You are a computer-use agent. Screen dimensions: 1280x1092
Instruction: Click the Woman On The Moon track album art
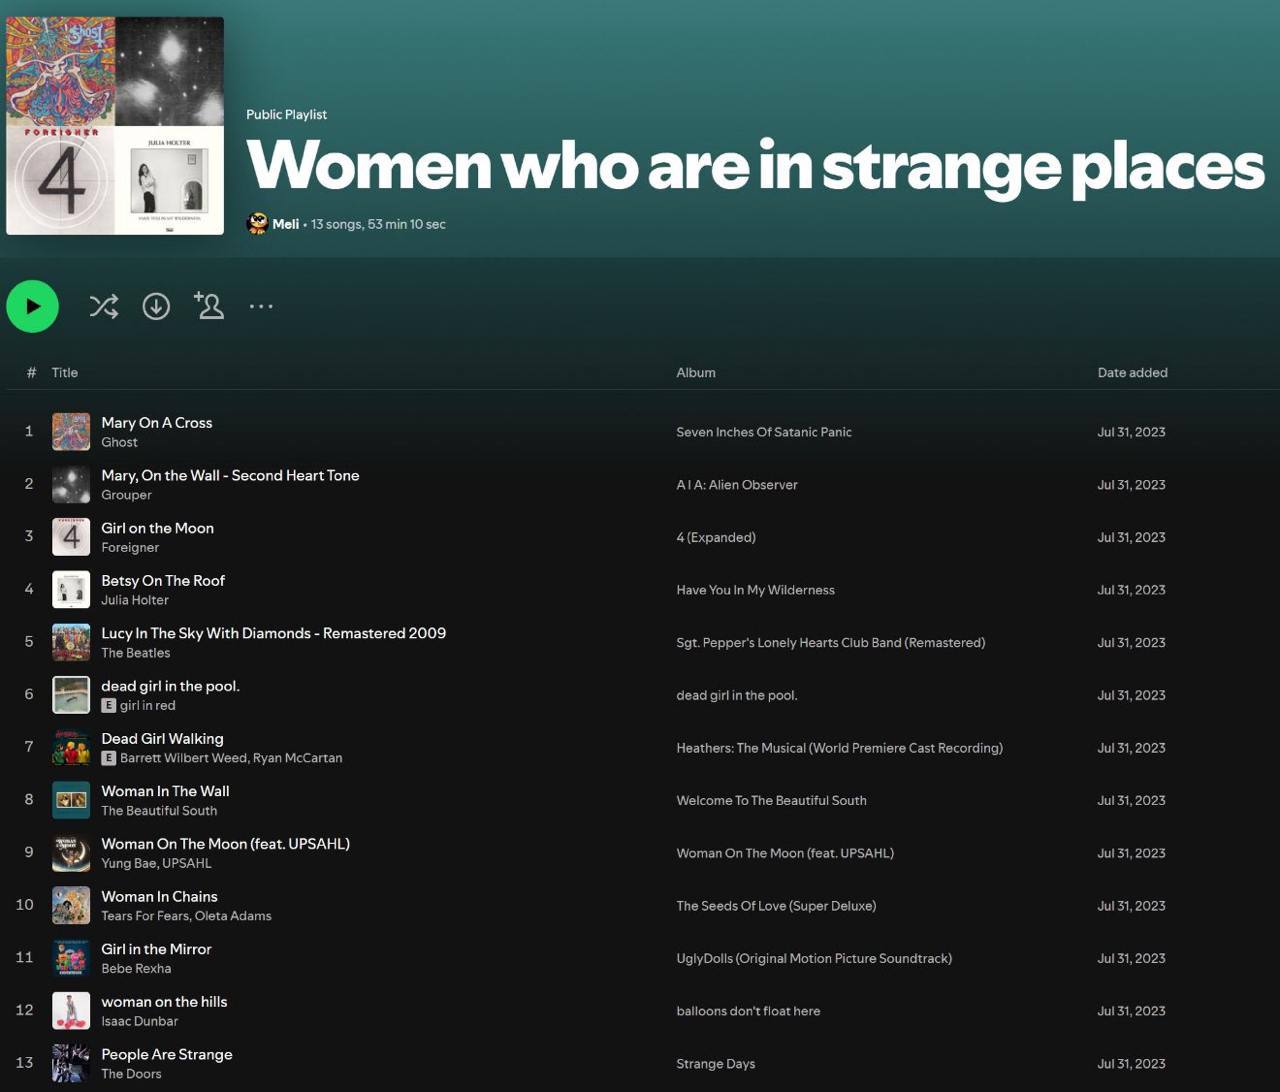point(71,853)
